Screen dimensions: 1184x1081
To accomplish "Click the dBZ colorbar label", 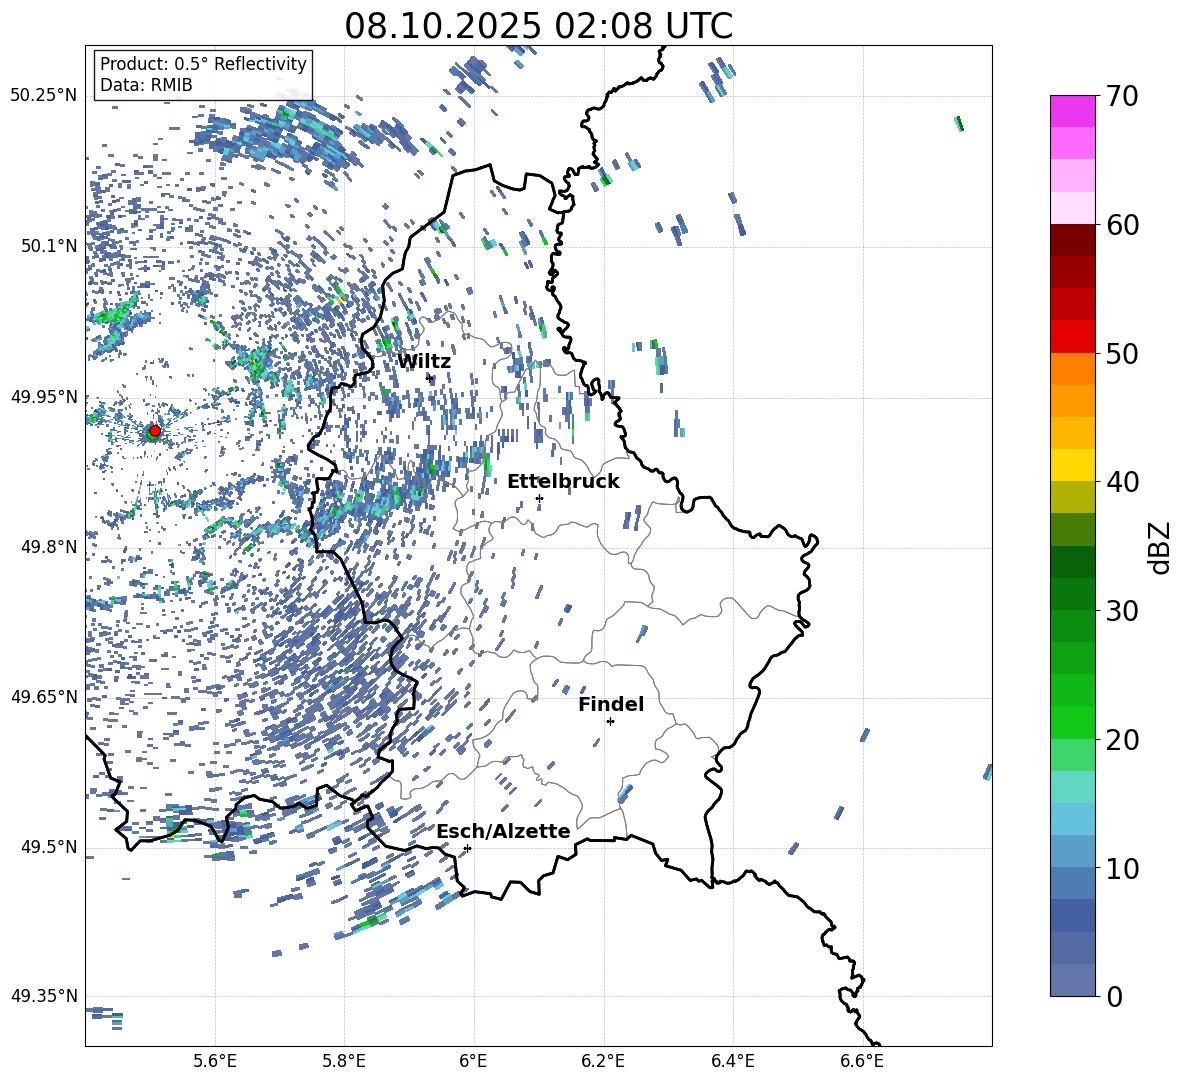I will [x=1161, y=547].
